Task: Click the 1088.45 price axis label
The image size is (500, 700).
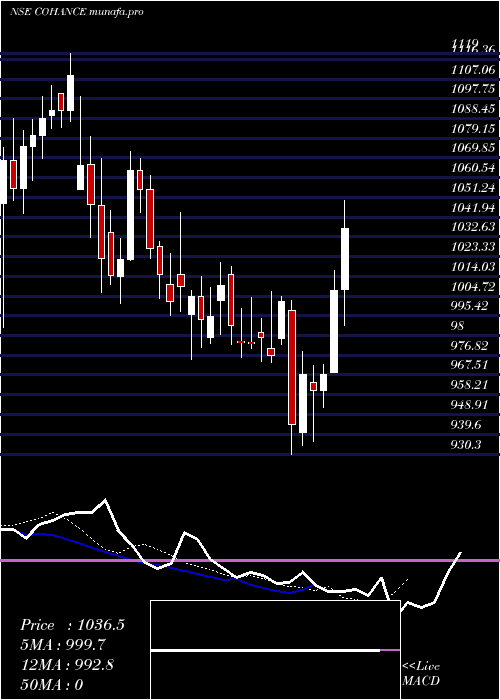Action: click(x=473, y=108)
